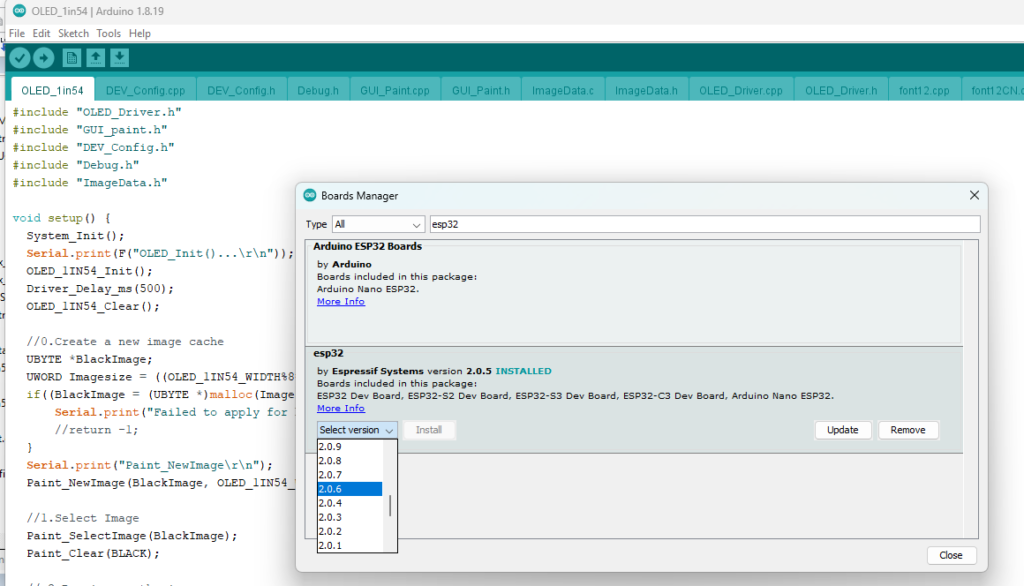Choose version 2.0.7 from the list

point(349,475)
